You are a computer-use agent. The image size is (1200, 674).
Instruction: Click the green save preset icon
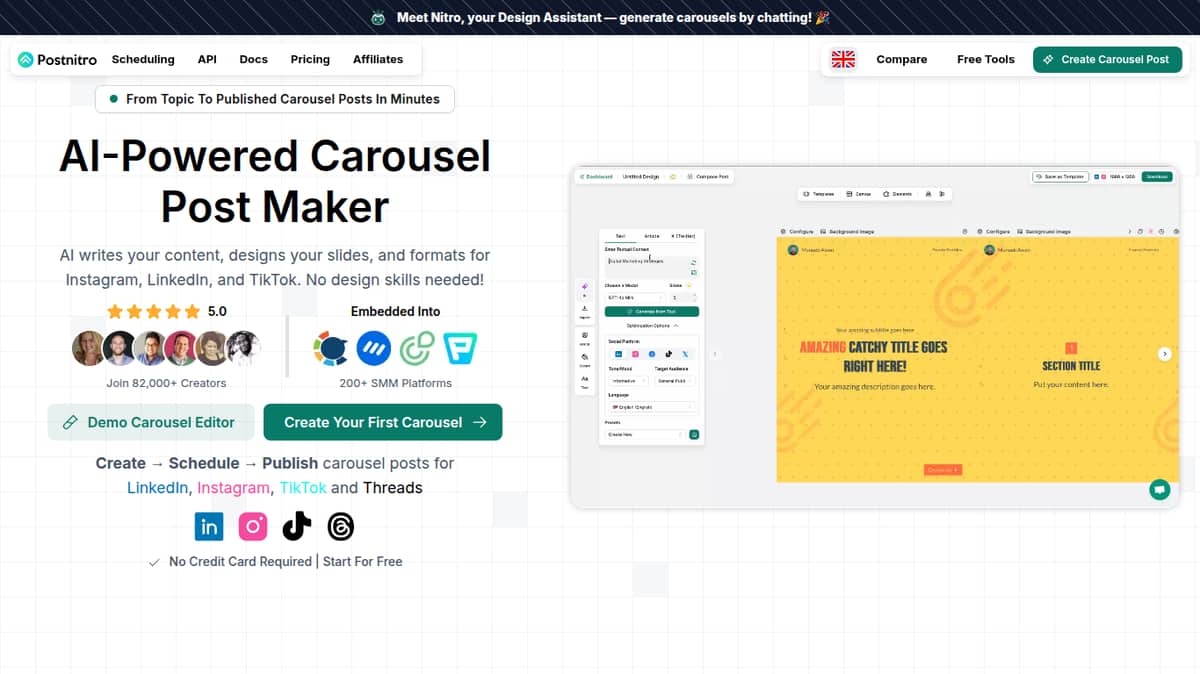coord(694,435)
